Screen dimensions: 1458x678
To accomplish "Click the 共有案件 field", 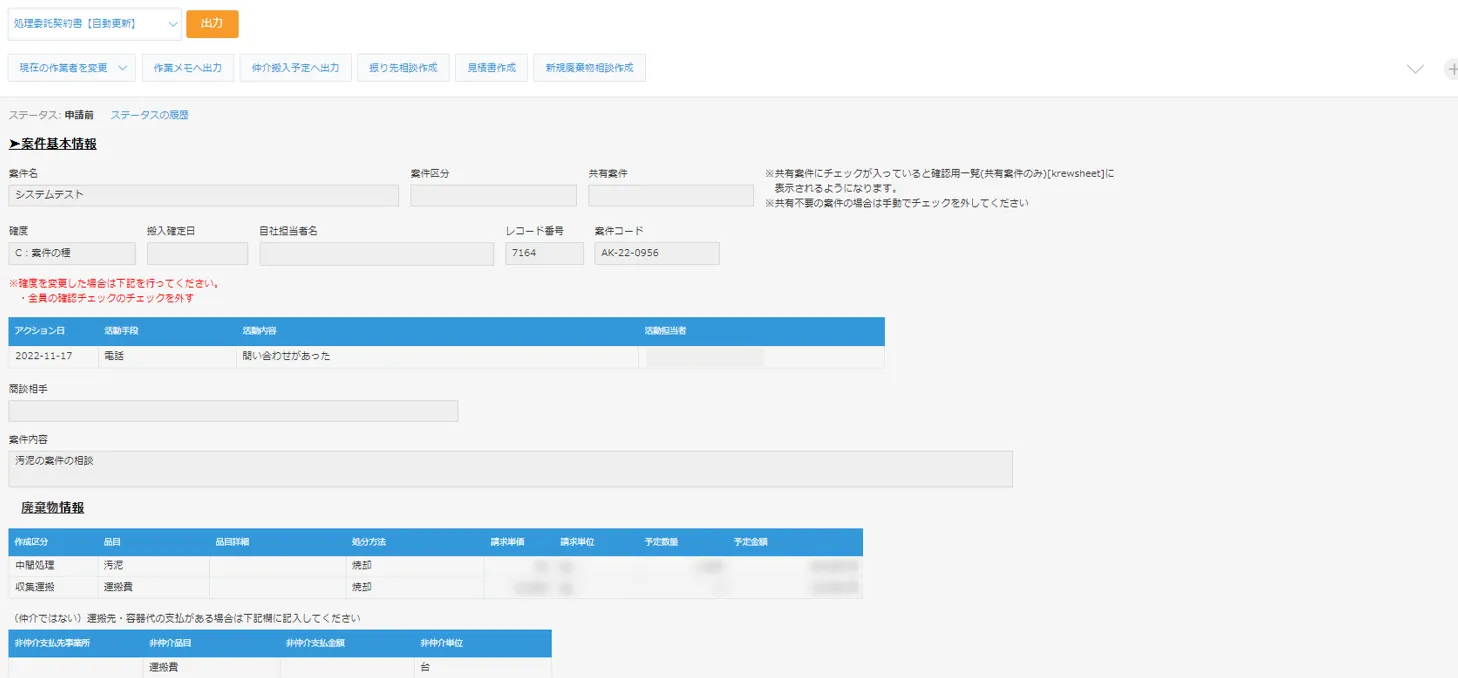I will [x=671, y=195].
